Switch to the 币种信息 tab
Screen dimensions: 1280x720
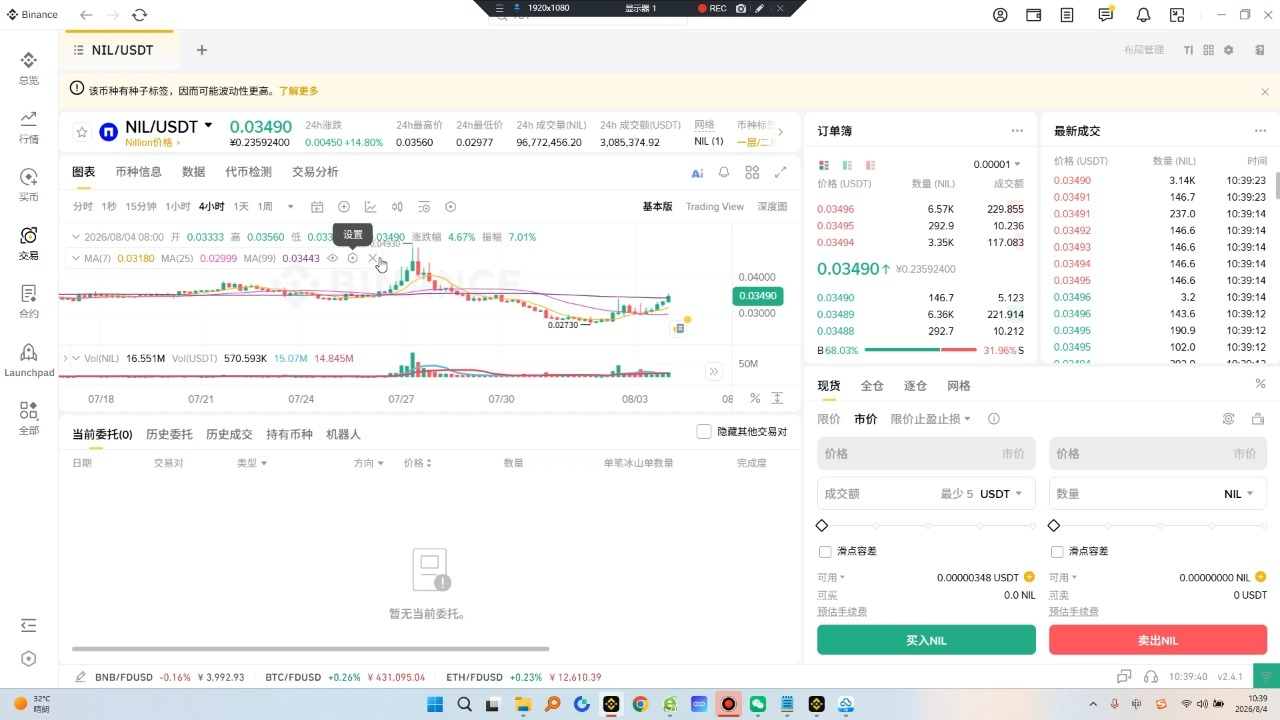138,172
